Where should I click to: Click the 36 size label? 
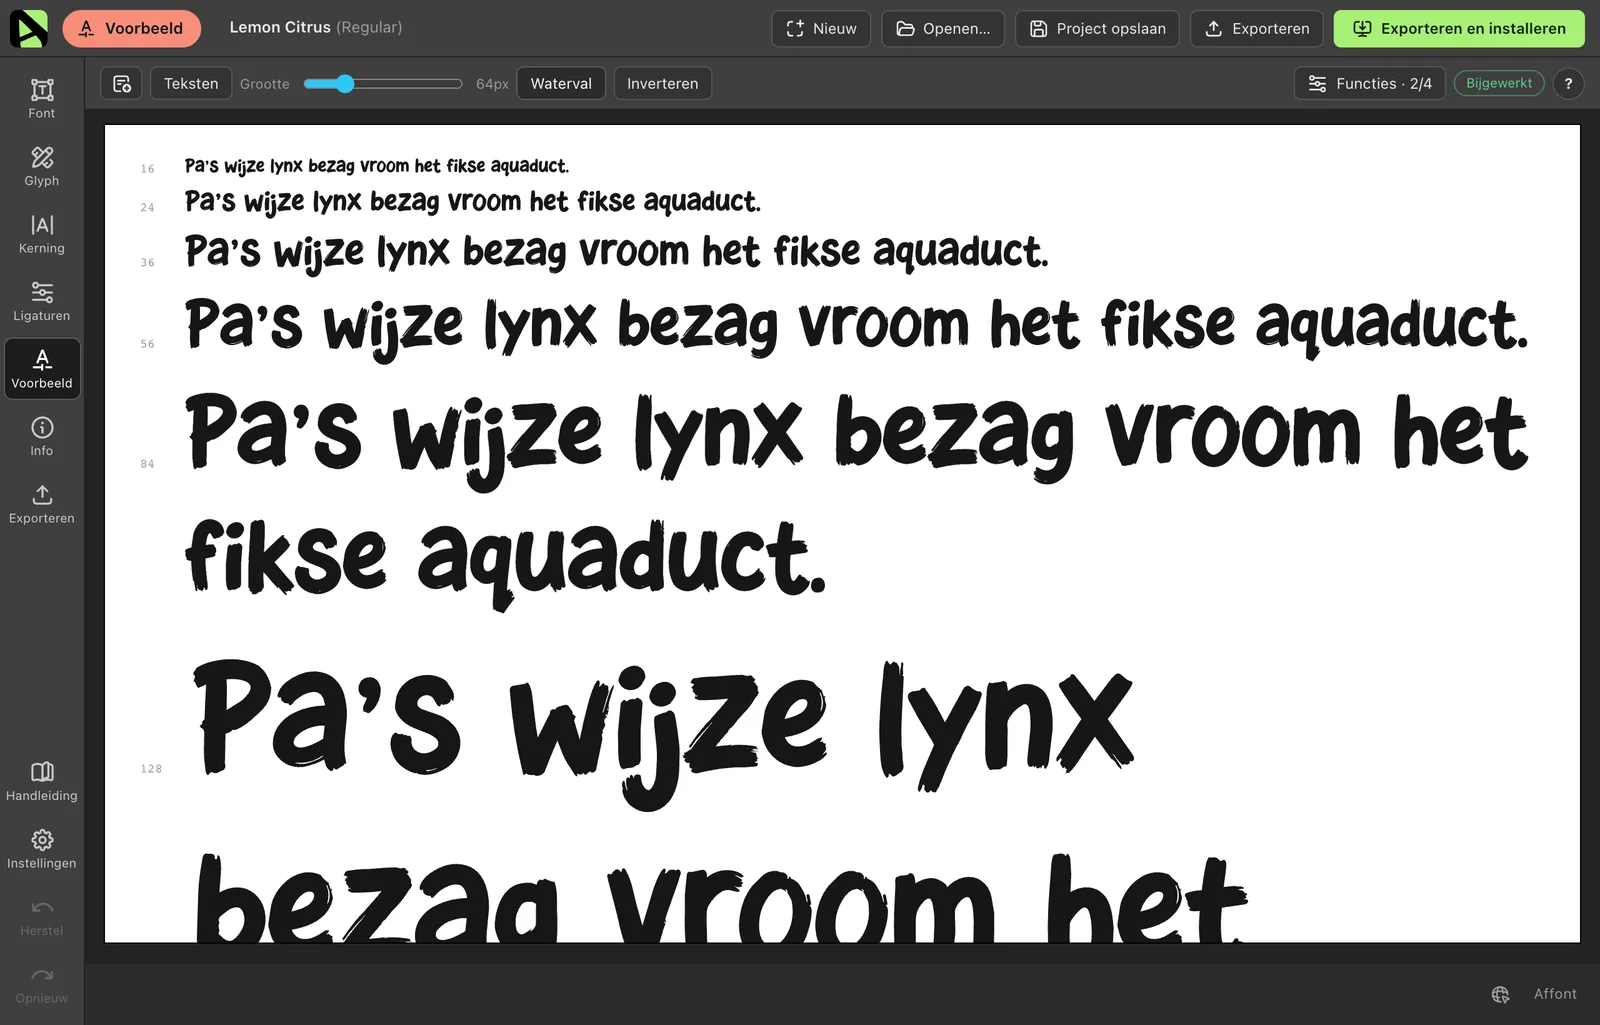[148, 263]
